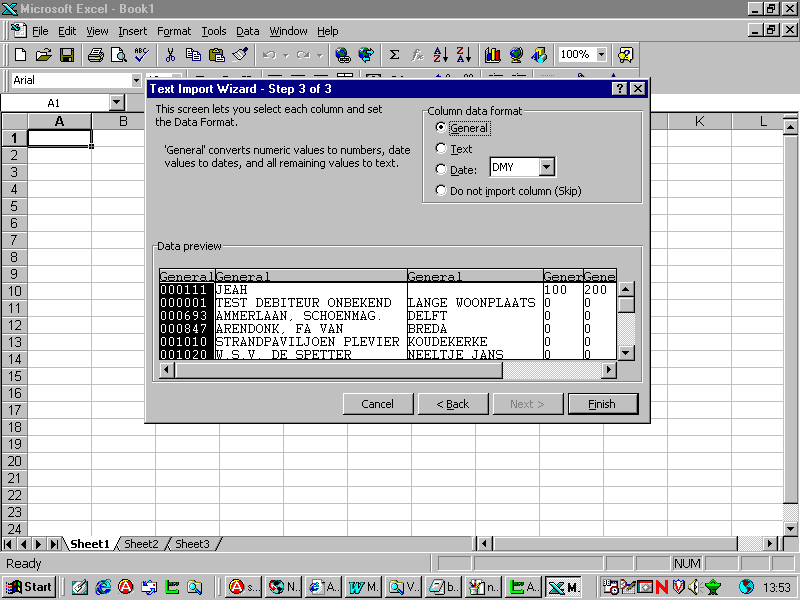Switch to the Sheet2 tab
The width and height of the screenshot is (800, 600).
click(x=141, y=544)
